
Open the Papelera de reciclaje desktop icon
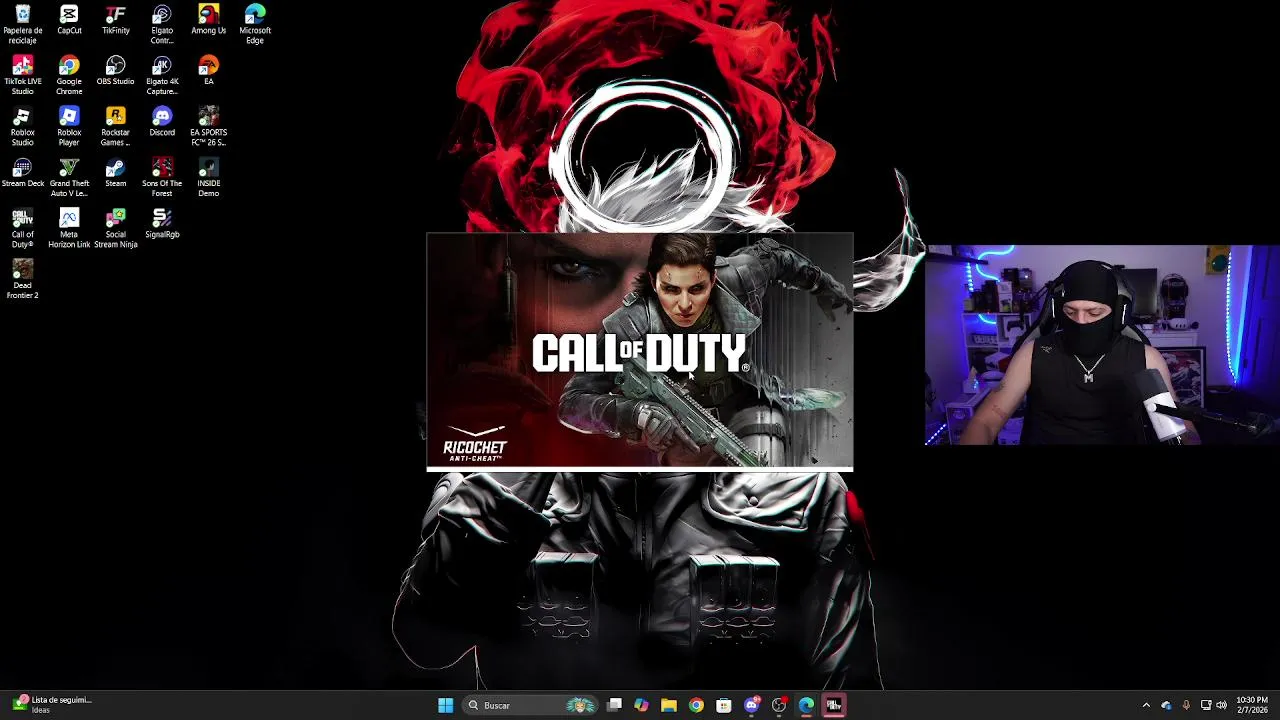(22, 25)
